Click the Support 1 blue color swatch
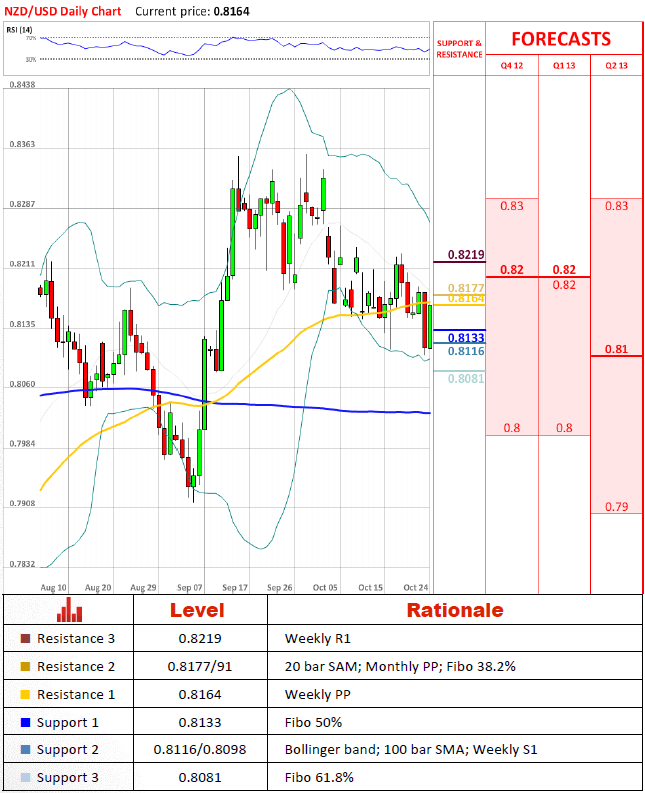The image size is (645, 793). (24, 722)
